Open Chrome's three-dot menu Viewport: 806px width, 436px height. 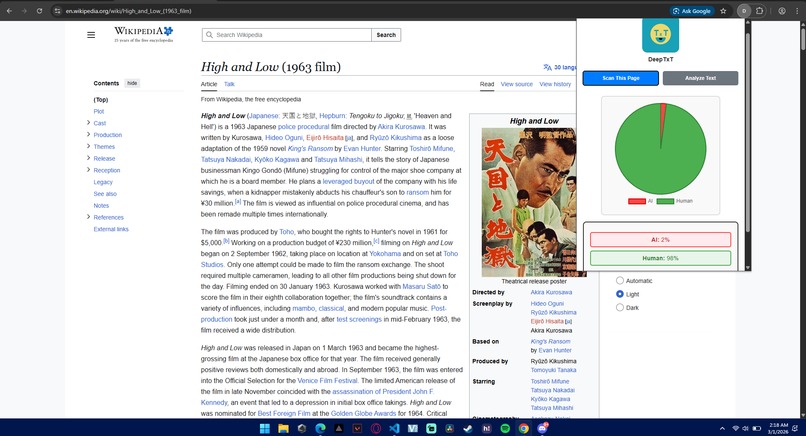(x=797, y=11)
